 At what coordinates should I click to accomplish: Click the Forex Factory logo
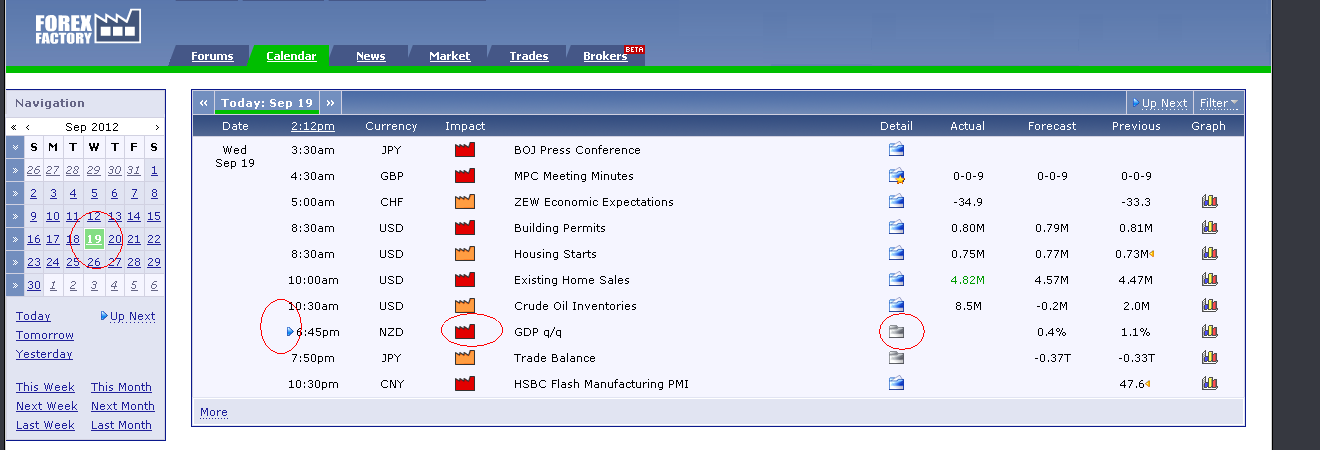click(87, 27)
